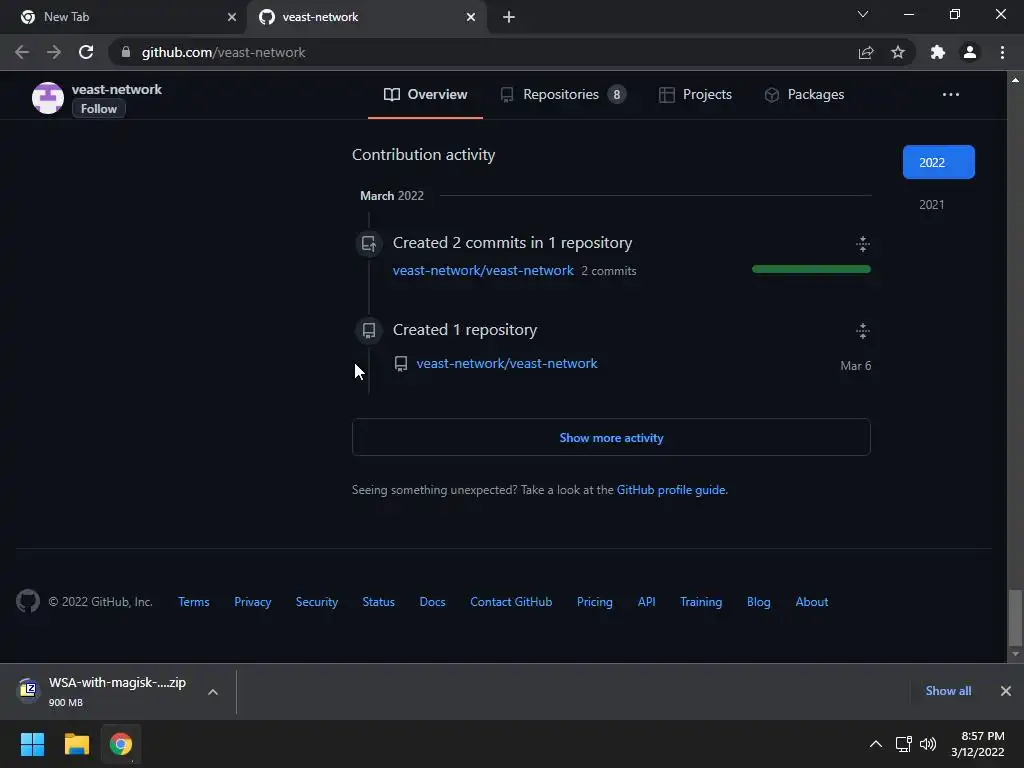
Task: Open the Windows Start menu
Action: (x=32, y=744)
